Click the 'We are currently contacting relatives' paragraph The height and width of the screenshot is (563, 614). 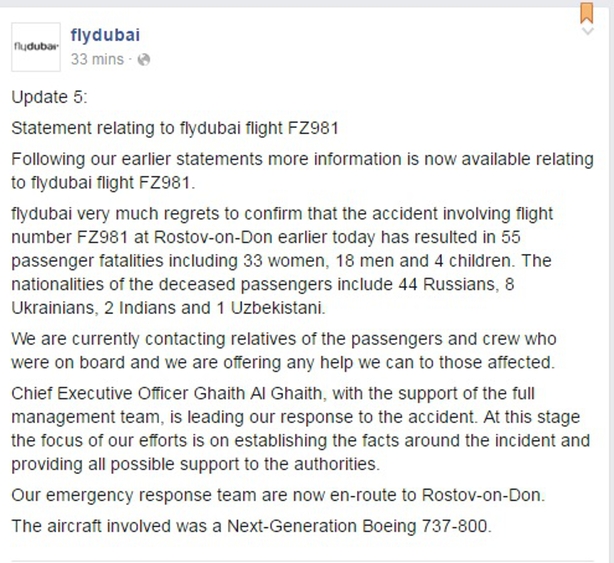point(284,350)
